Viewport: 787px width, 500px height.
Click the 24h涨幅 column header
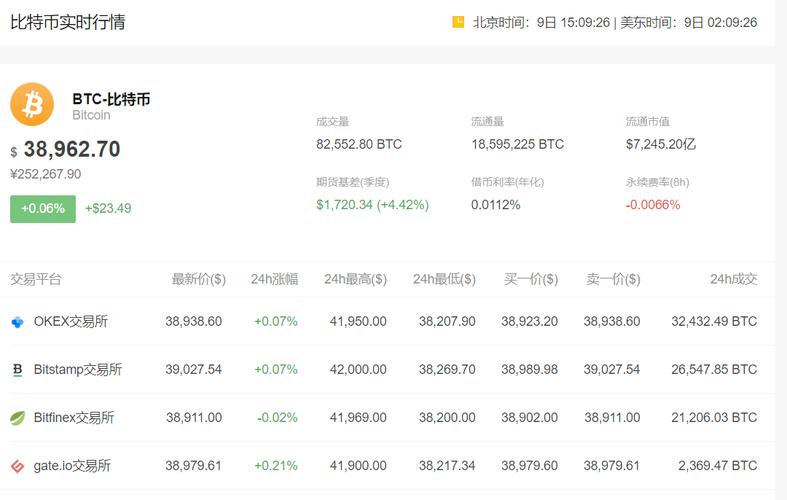click(275, 279)
